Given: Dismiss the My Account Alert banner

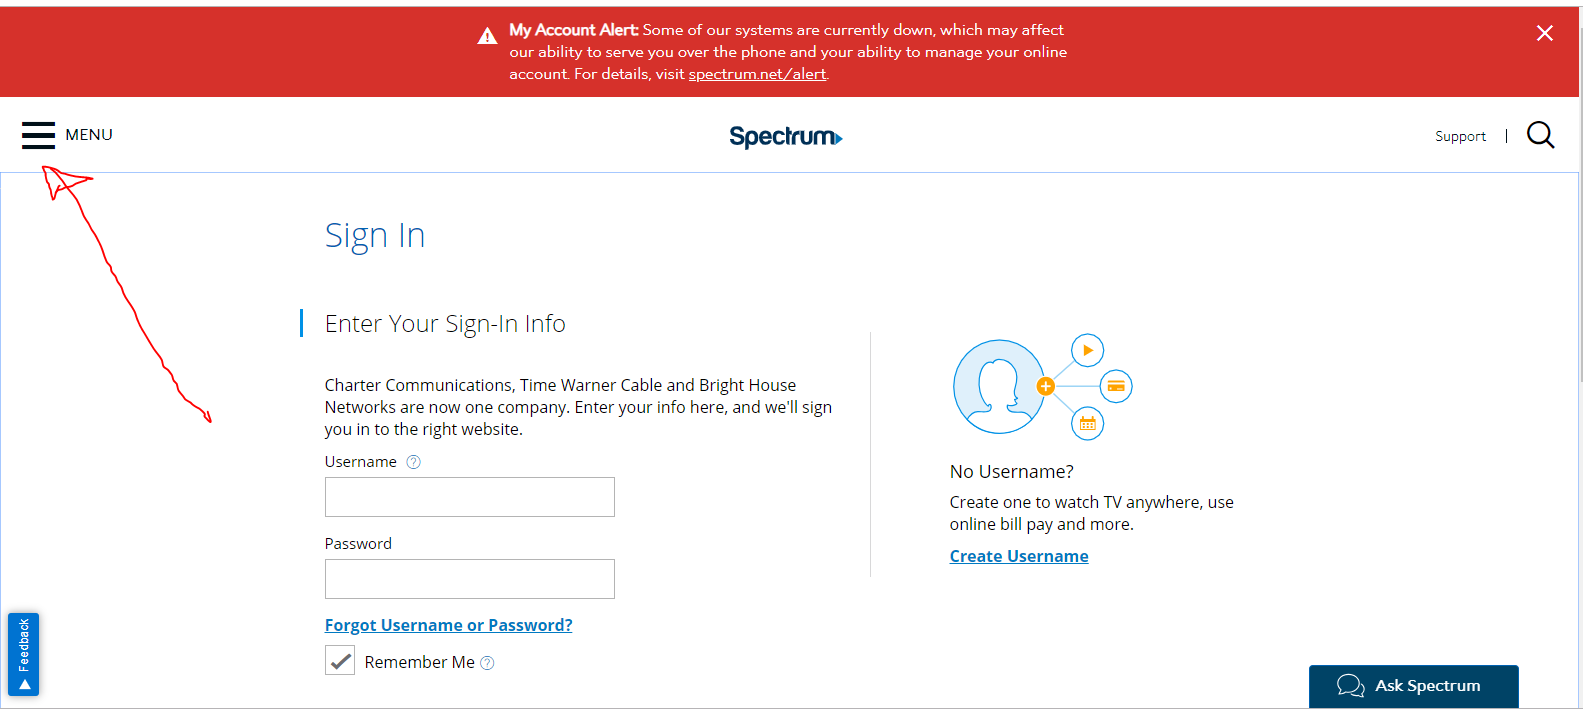Looking at the screenshot, I should coord(1545,33).
